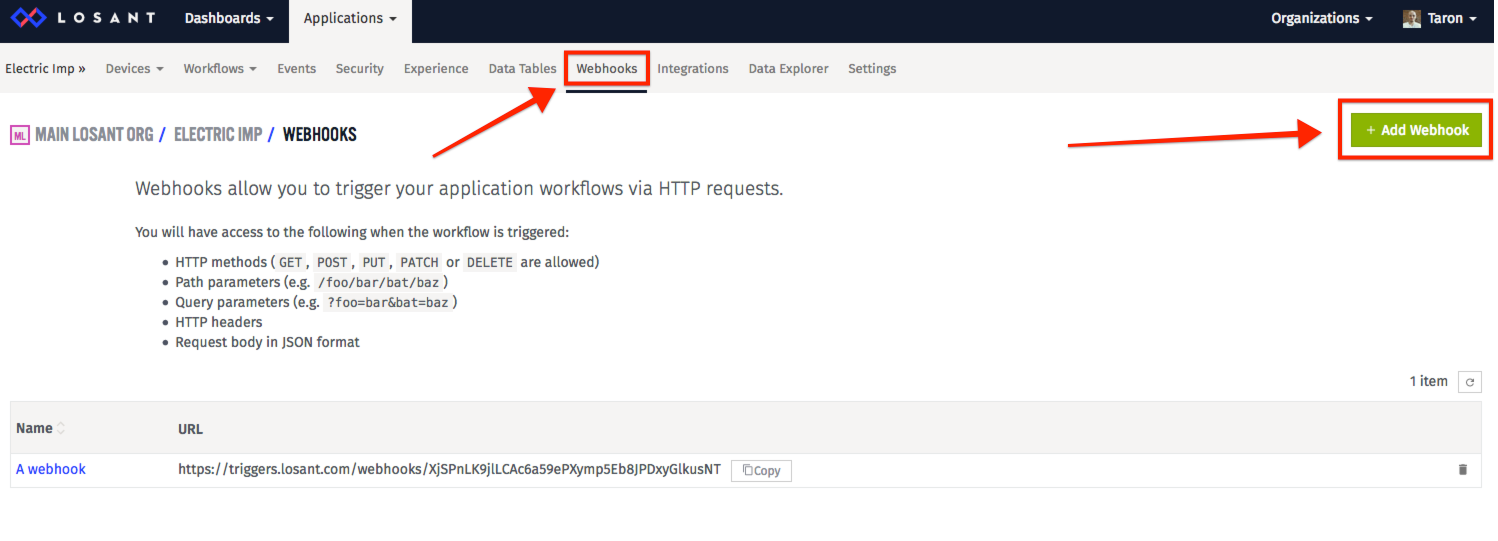
Task: Click the refresh icon beside 1 item
Action: point(1469,381)
